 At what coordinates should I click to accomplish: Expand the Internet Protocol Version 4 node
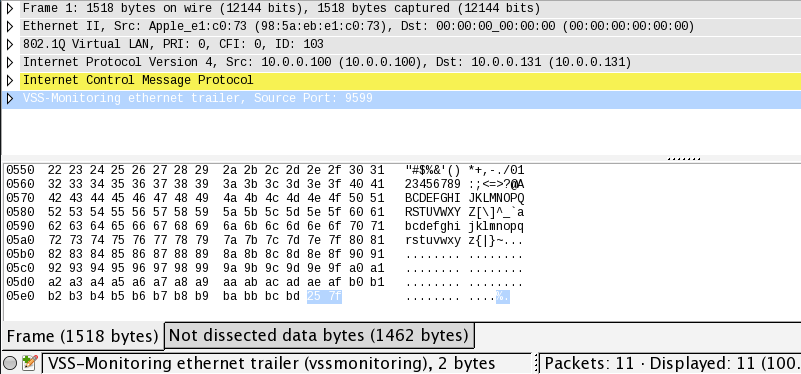click(x=9, y=62)
